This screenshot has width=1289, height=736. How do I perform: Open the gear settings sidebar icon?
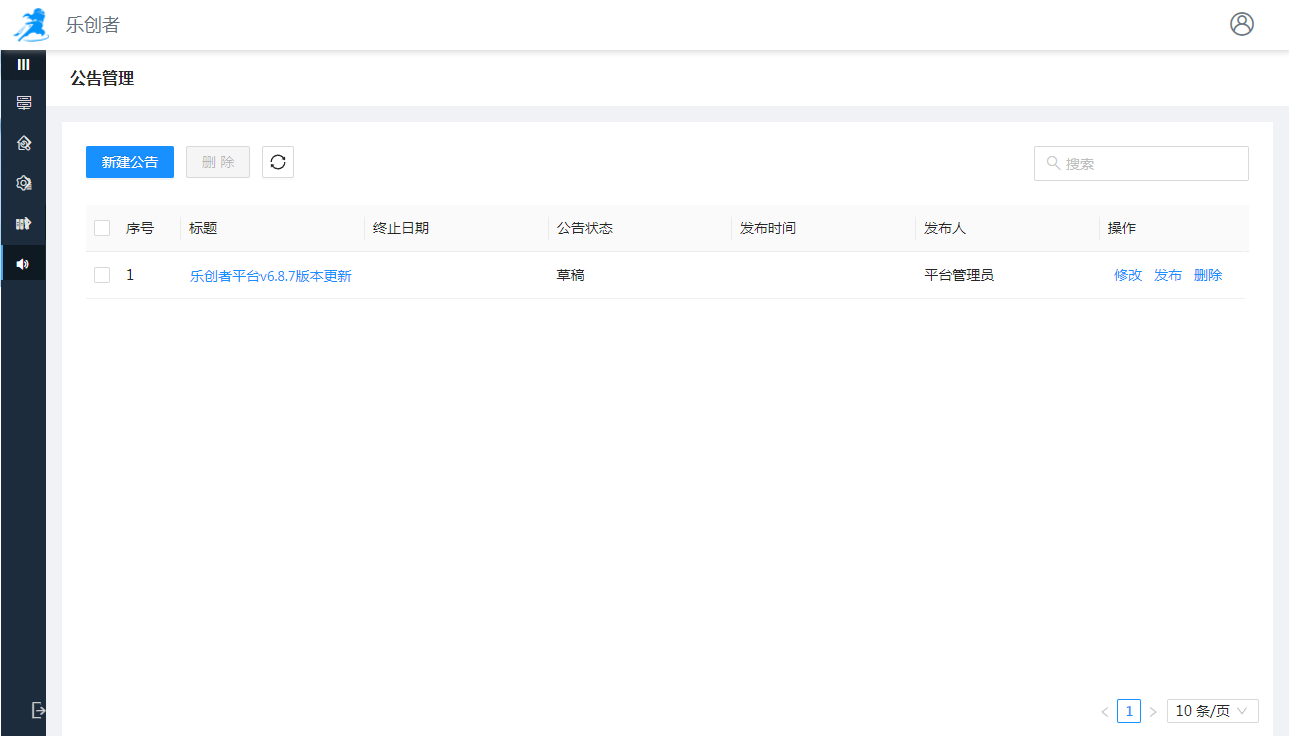(24, 183)
